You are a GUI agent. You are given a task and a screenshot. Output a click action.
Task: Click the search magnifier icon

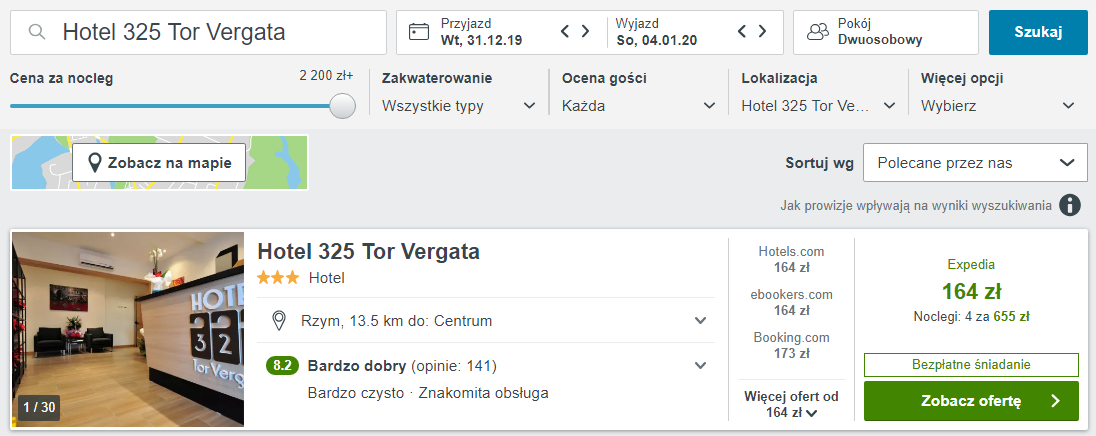(37, 32)
